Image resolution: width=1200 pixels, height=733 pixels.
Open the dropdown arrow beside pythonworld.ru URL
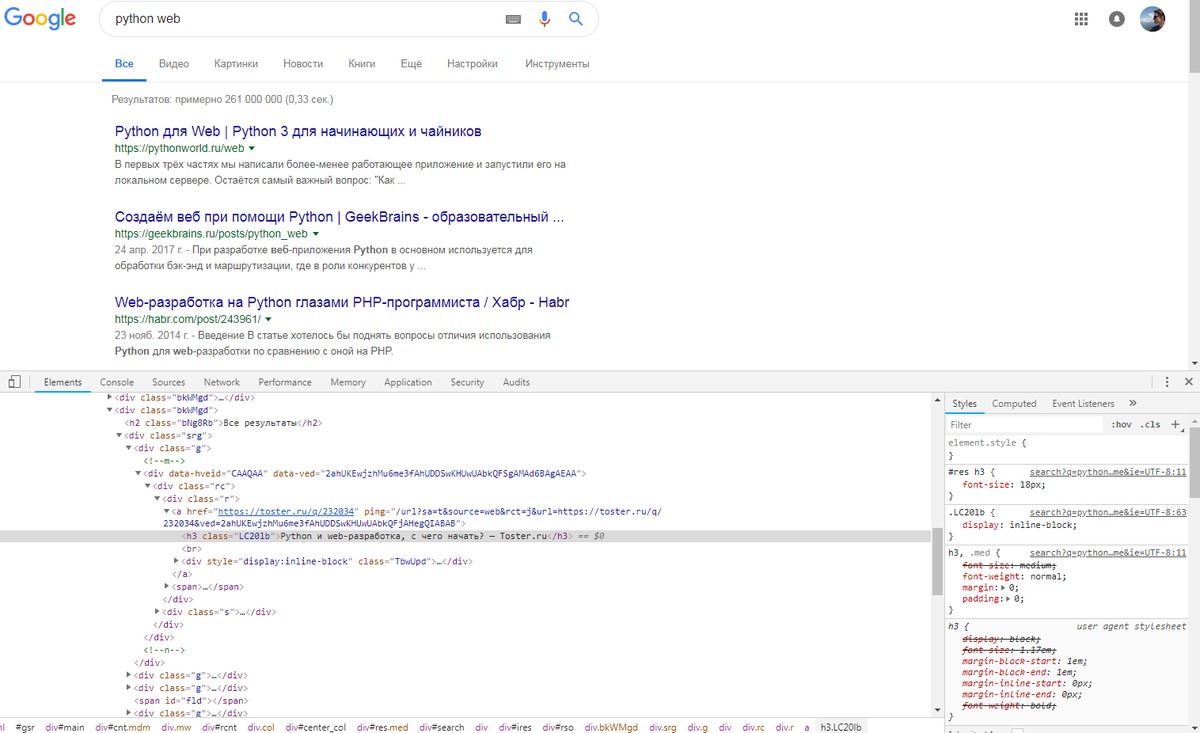pos(252,148)
